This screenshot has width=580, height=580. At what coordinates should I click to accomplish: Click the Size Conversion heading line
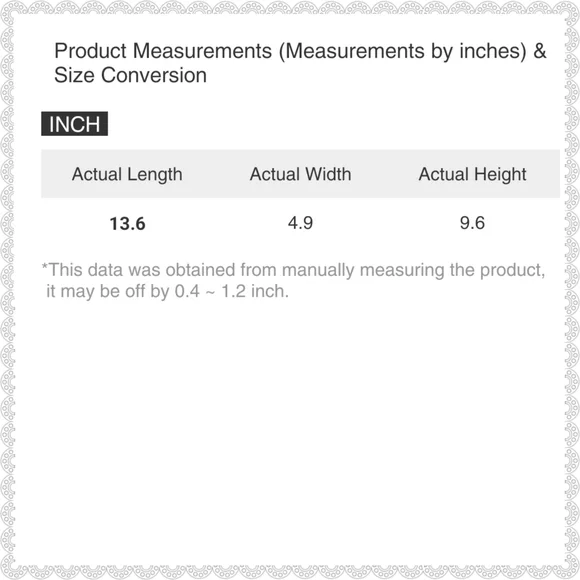(x=130, y=75)
